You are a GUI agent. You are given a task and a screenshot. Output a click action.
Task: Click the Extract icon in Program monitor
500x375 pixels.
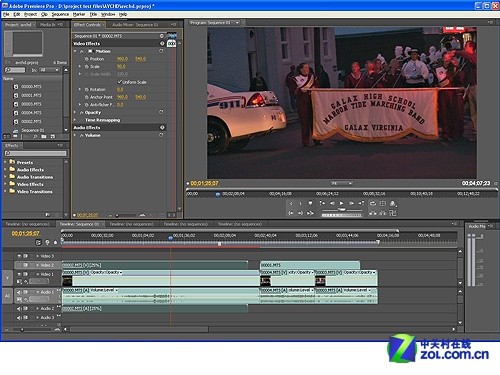click(x=383, y=213)
